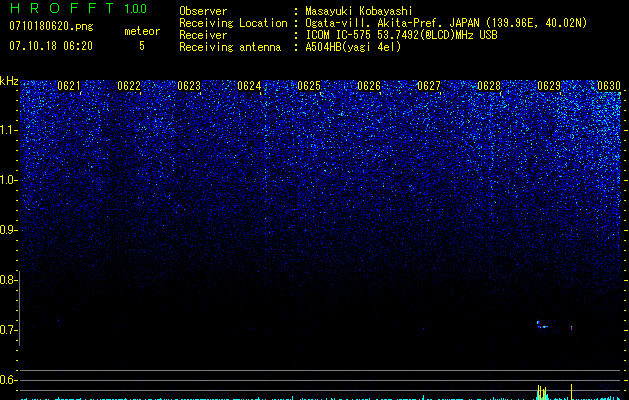
Task: Click the 0627 time marker
Action: coord(429,86)
